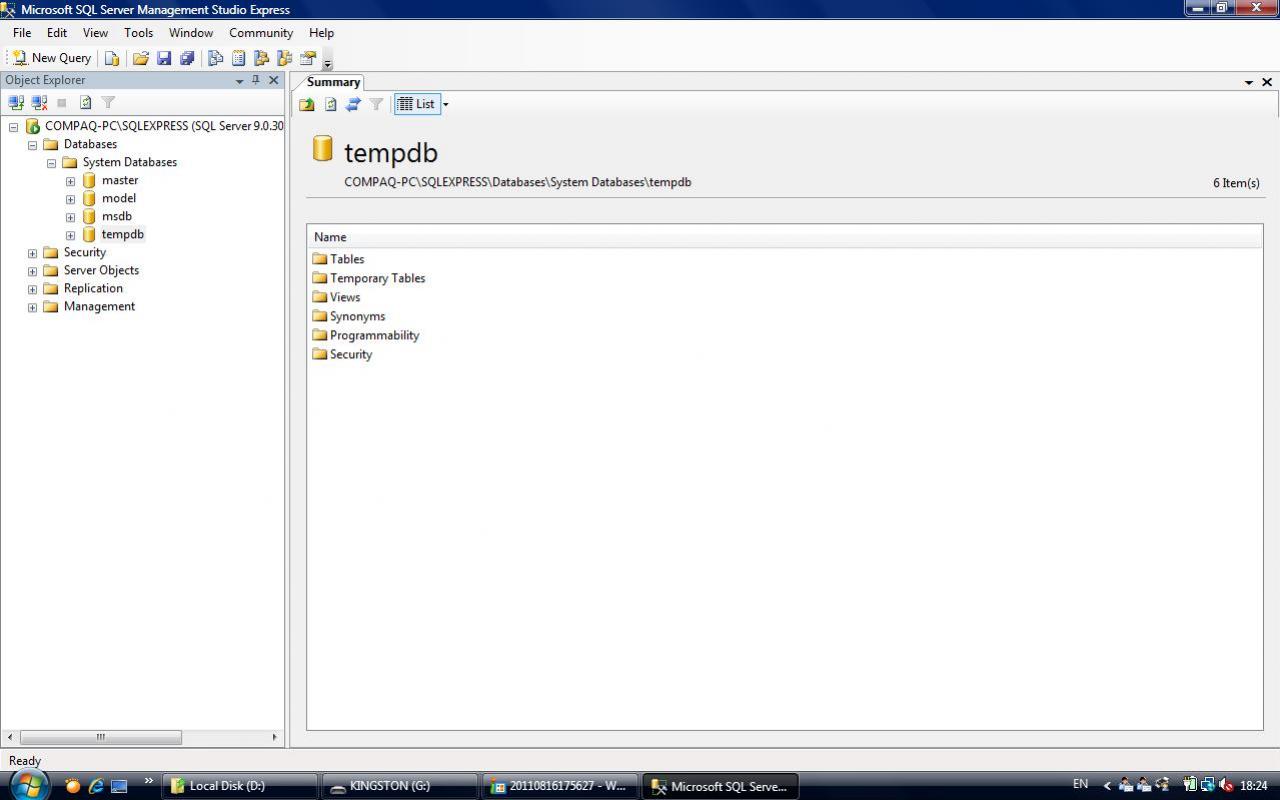1280x800 pixels.
Task: Click the Template Explorer toolbar icon
Action: 285,58
